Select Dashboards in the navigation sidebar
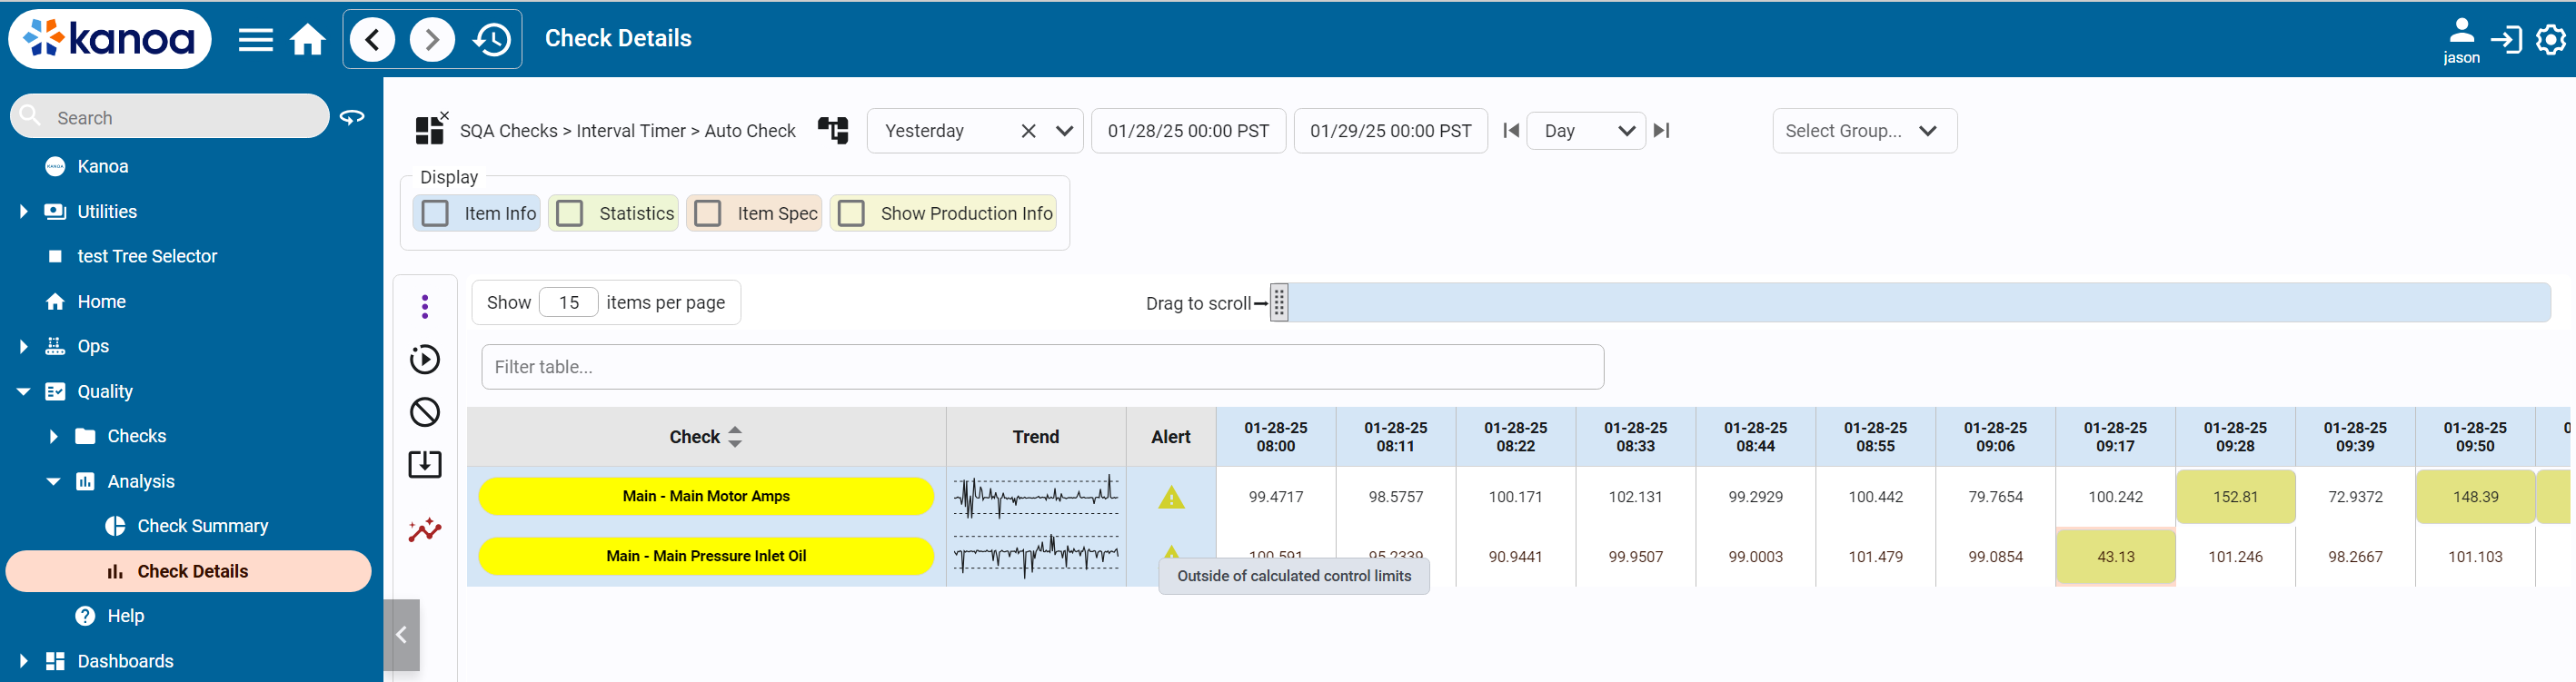 pos(125,661)
